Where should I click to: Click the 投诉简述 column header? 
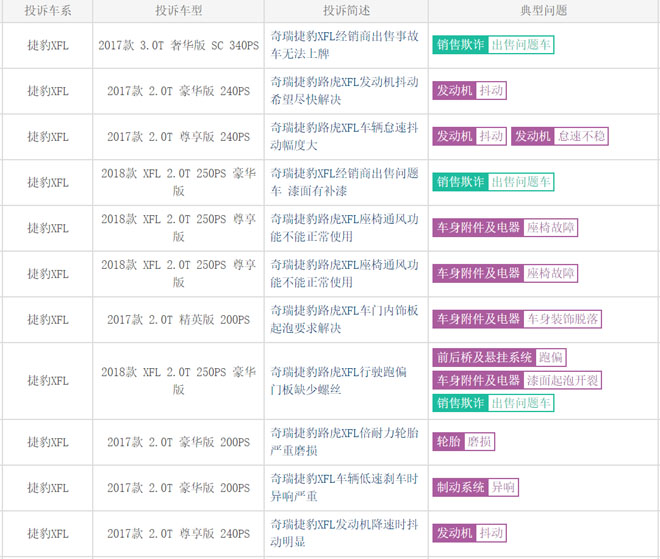tap(346, 11)
